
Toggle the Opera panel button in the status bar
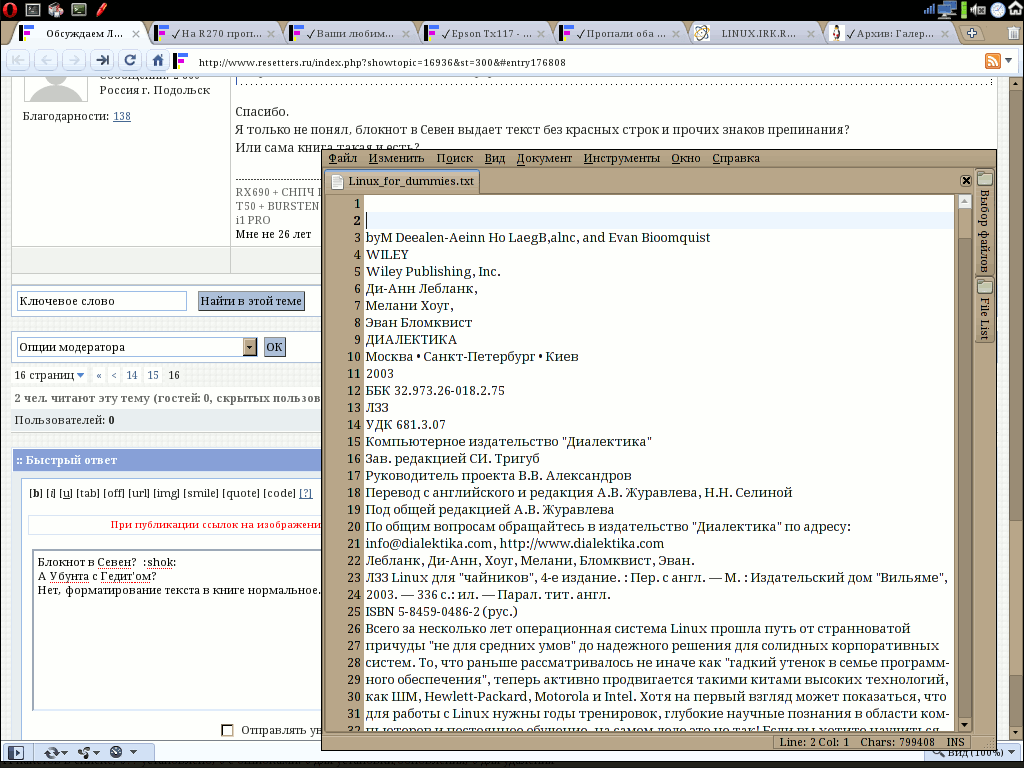point(16,752)
